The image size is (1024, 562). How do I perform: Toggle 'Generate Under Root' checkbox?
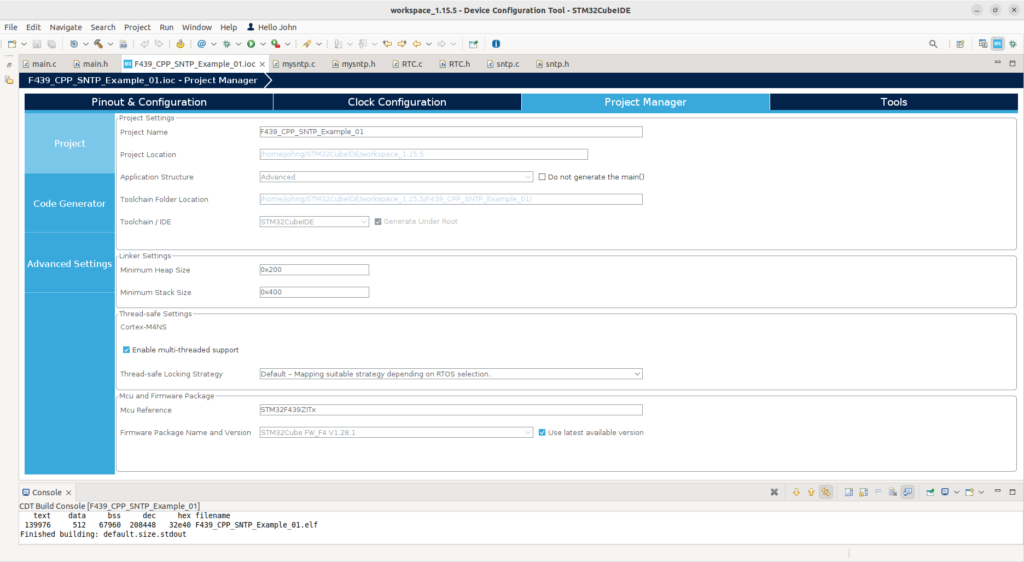(377, 222)
